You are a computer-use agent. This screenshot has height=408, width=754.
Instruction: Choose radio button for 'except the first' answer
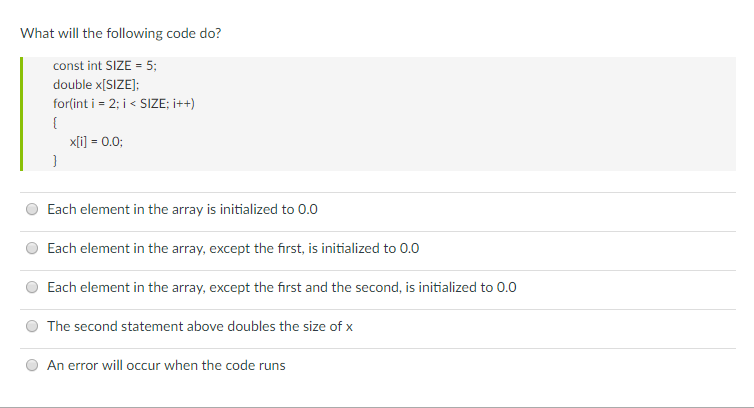(32, 248)
